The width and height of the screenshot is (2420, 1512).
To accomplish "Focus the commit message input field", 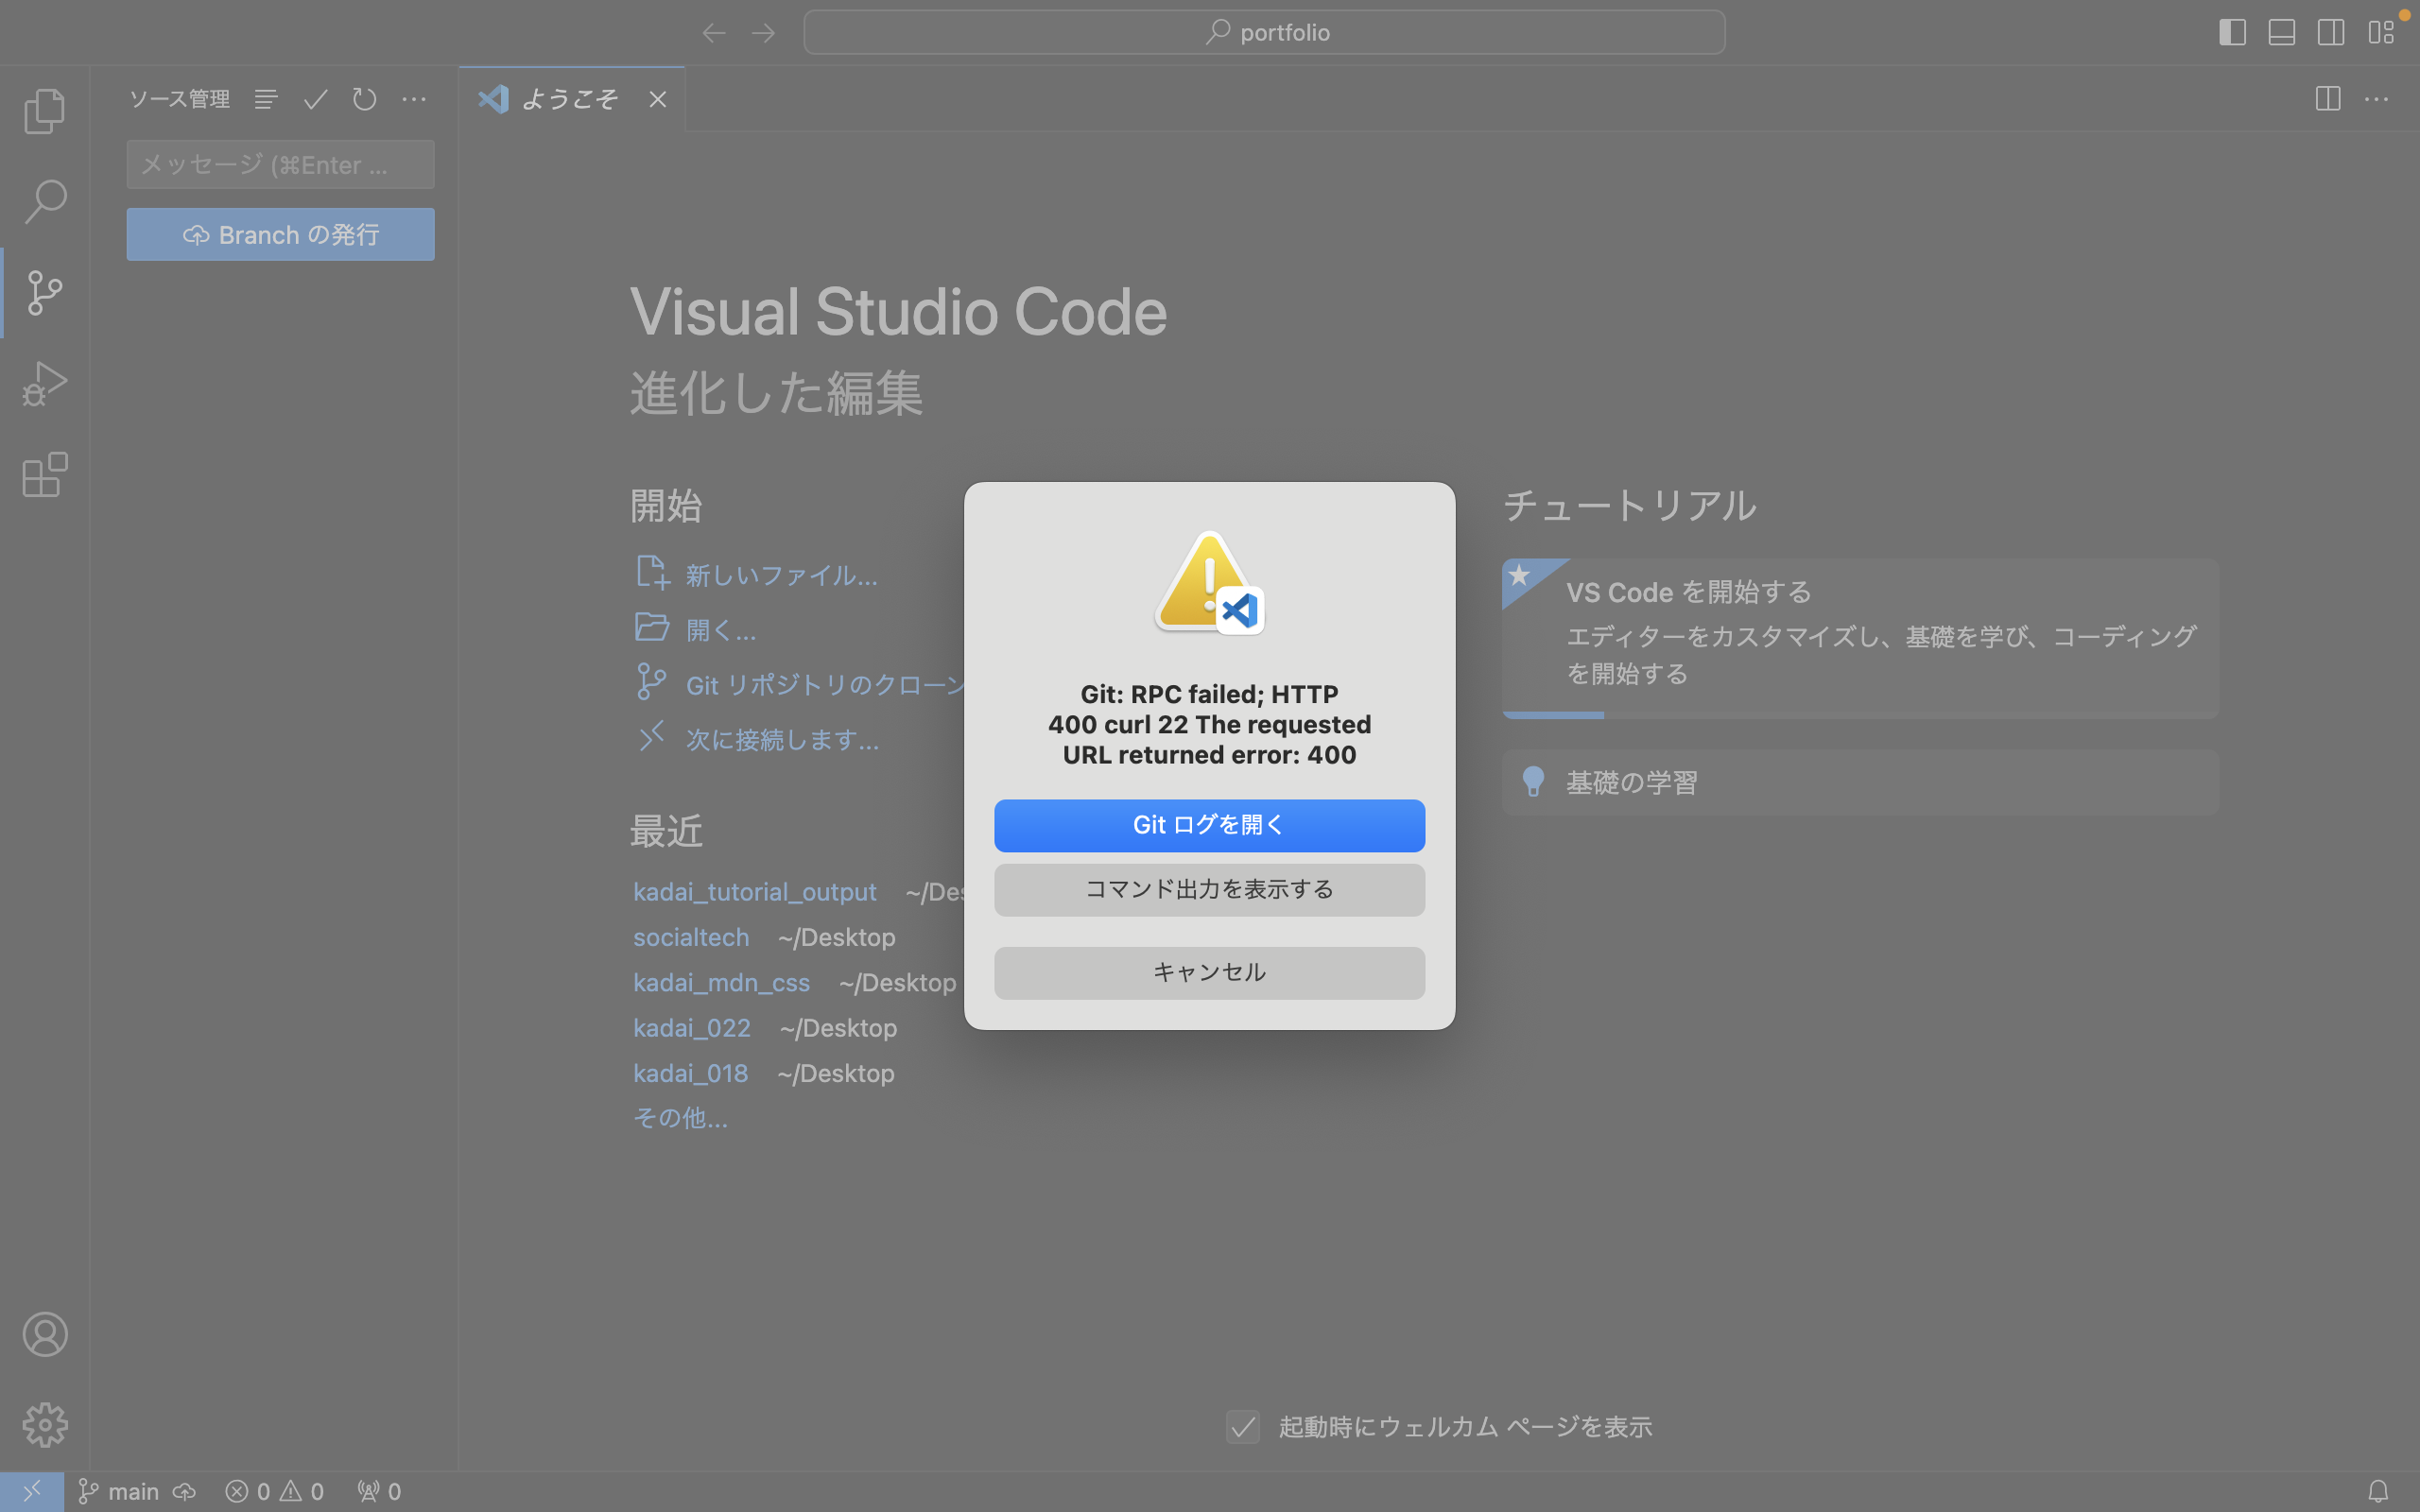I will (x=280, y=164).
